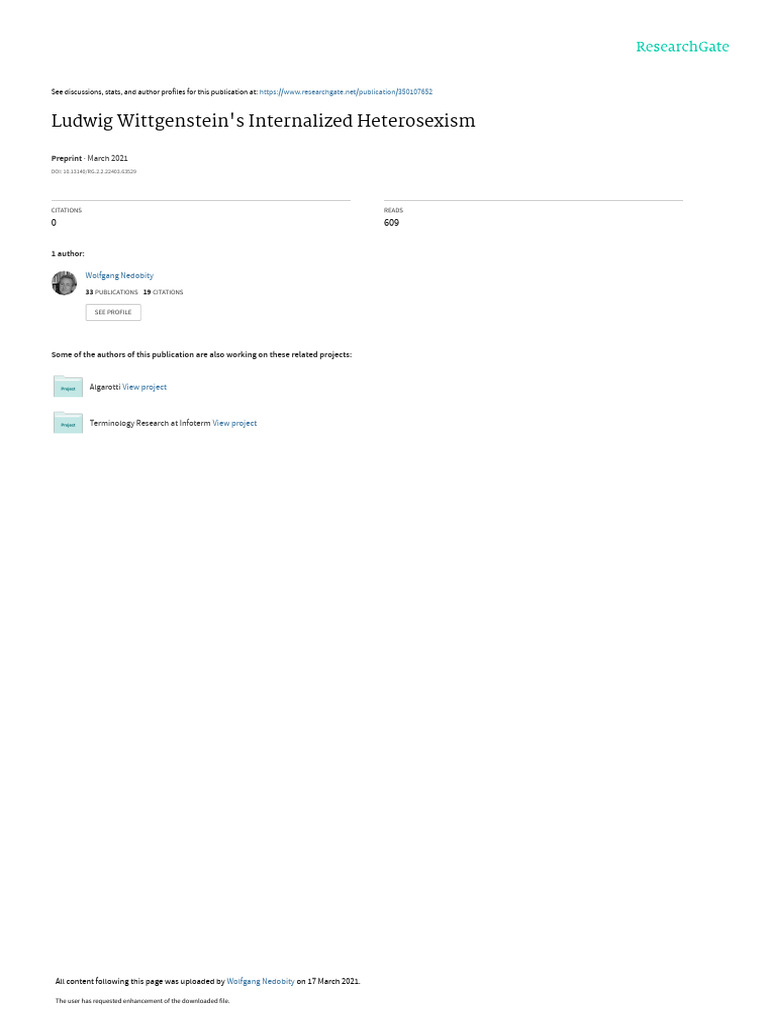
Task: Click the DOI text under Preprint
Action: click(93, 172)
